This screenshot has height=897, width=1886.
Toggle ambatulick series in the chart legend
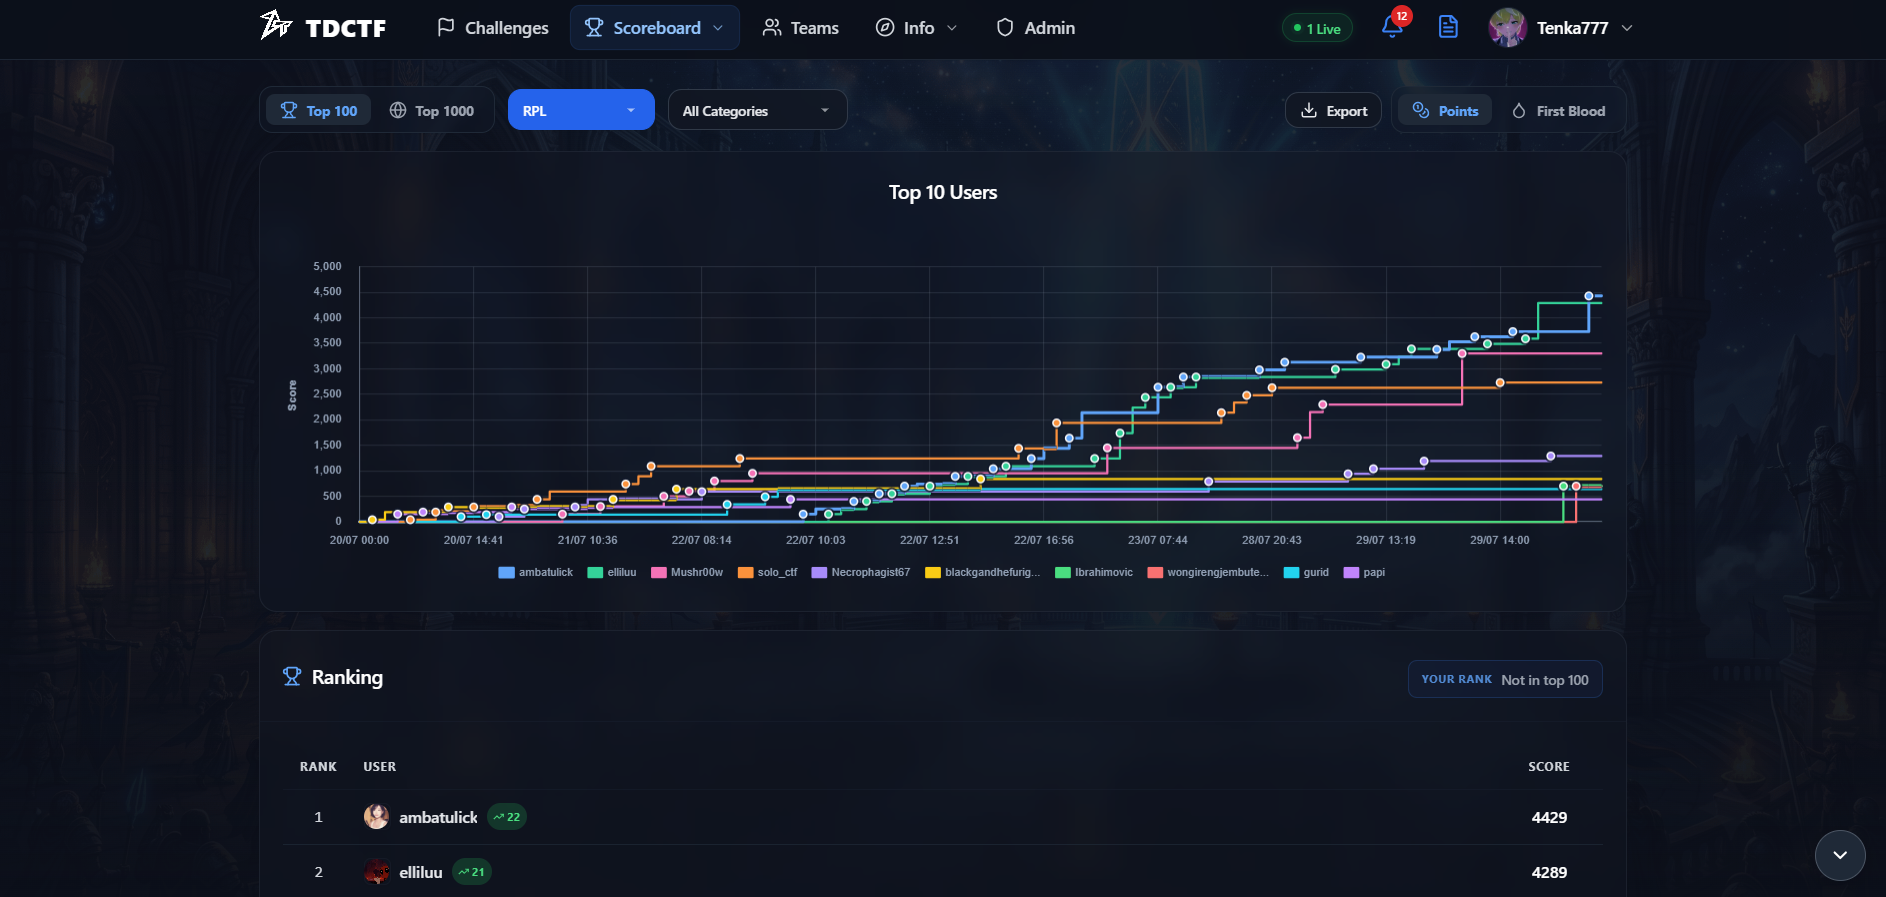[x=536, y=572]
